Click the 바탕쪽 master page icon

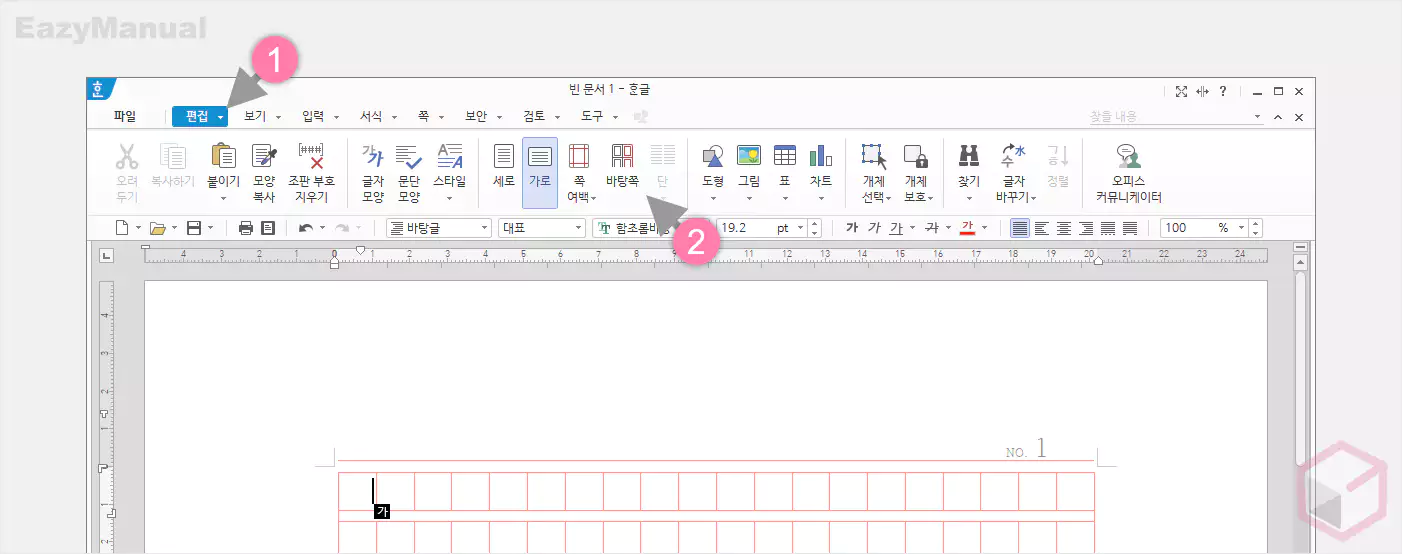622,156
